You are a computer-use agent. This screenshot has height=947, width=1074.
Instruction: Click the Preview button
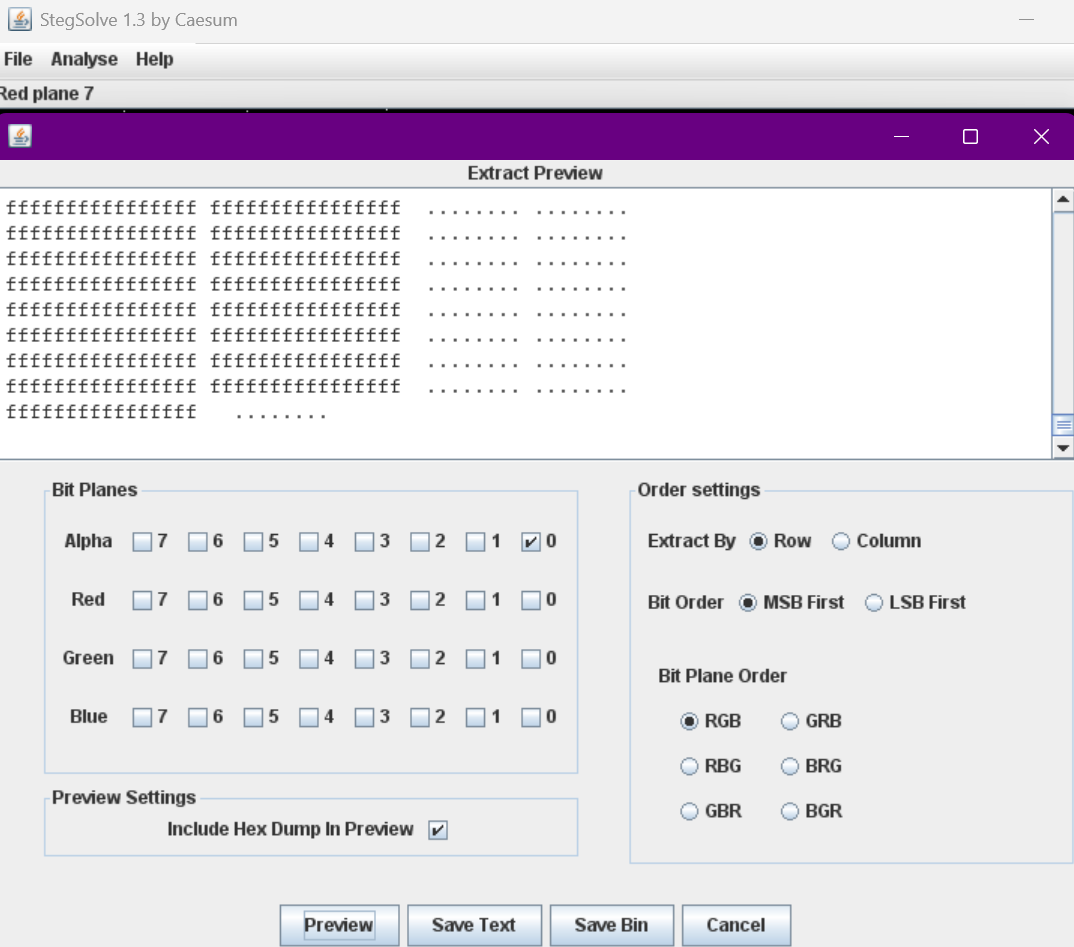pyautogui.click(x=339, y=925)
